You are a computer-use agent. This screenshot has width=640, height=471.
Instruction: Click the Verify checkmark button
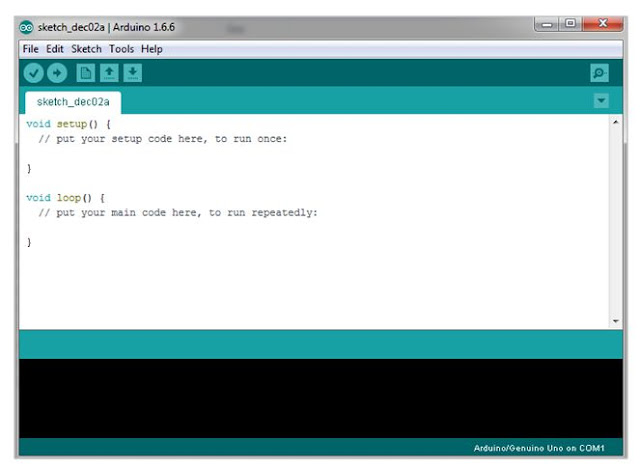pos(33,73)
